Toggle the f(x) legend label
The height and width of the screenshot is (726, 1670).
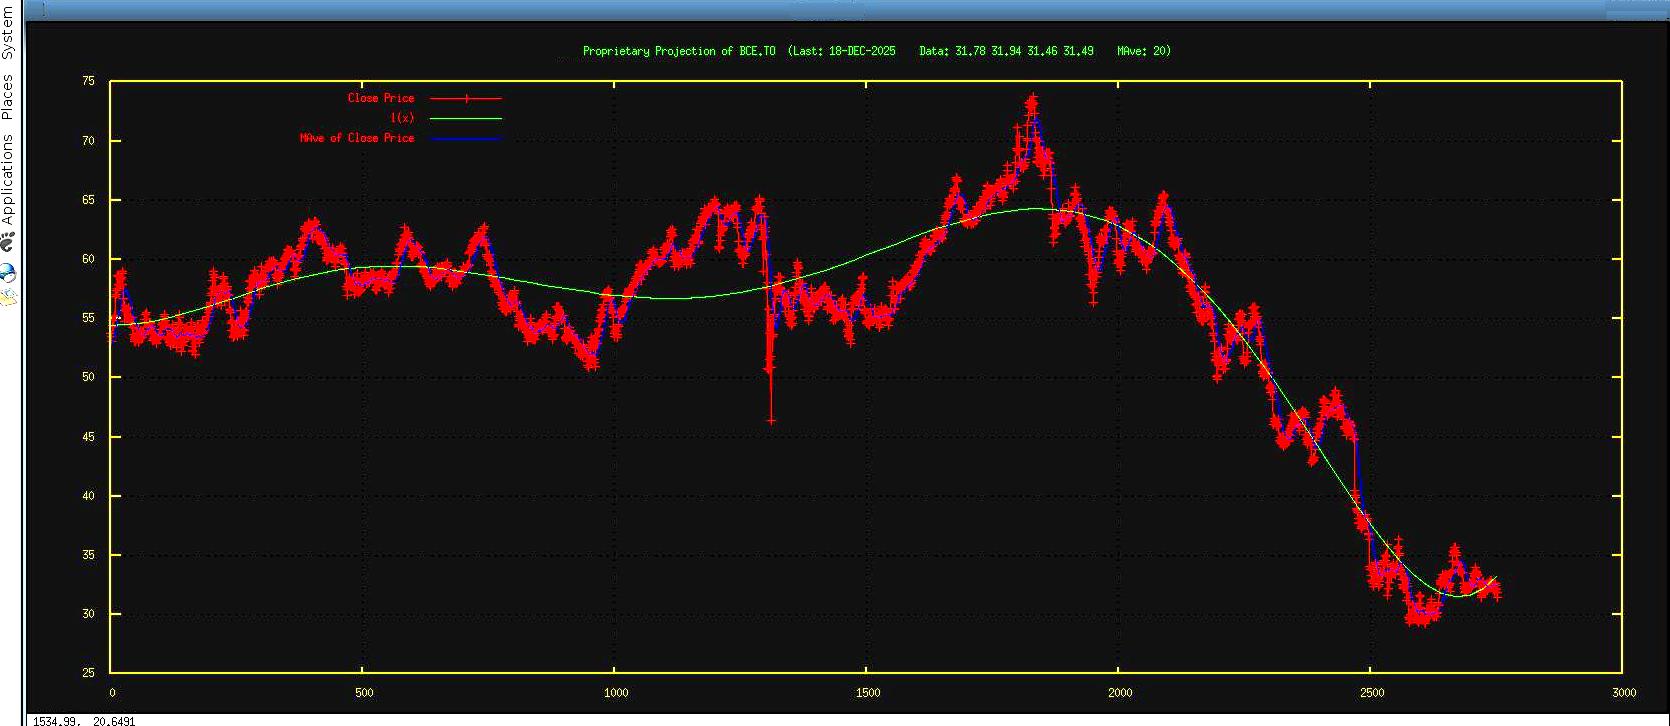click(401, 118)
